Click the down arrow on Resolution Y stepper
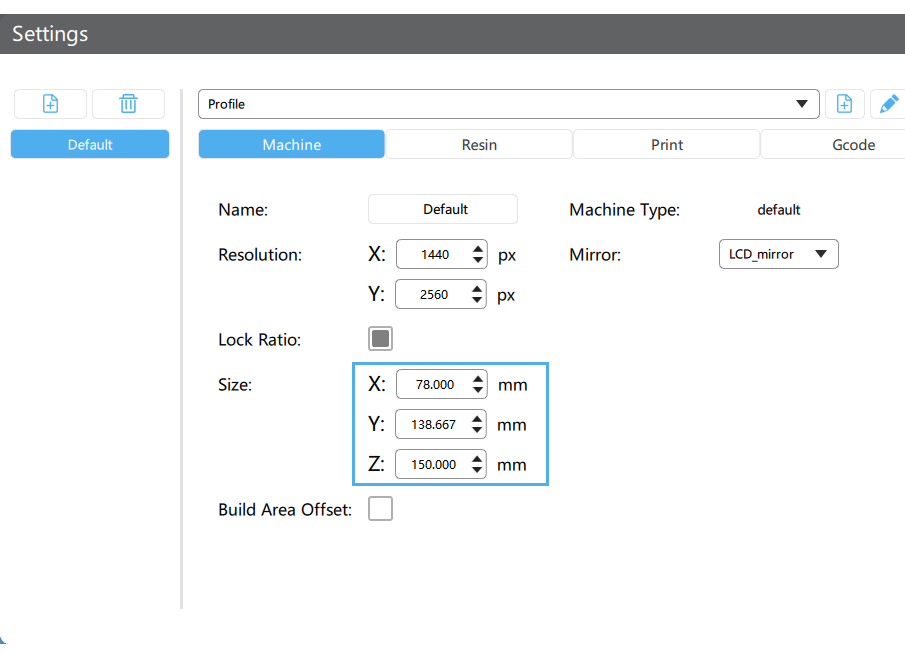This screenshot has height=658, width=905. click(478, 299)
